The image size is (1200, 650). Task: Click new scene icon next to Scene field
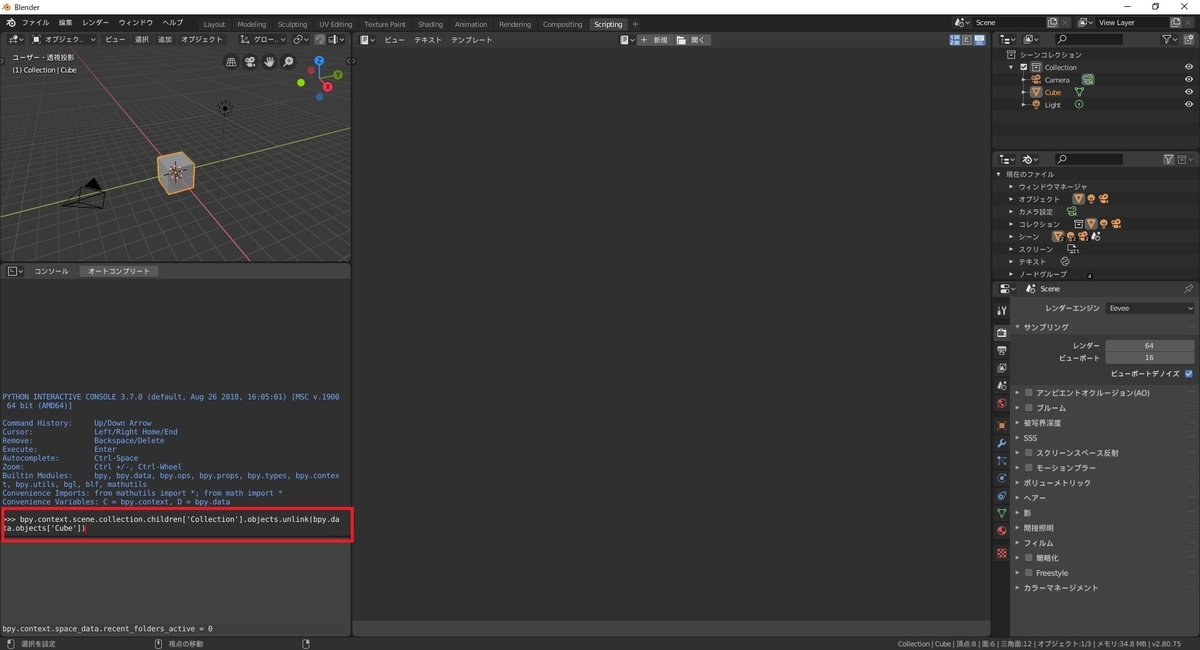click(x=1052, y=22)
